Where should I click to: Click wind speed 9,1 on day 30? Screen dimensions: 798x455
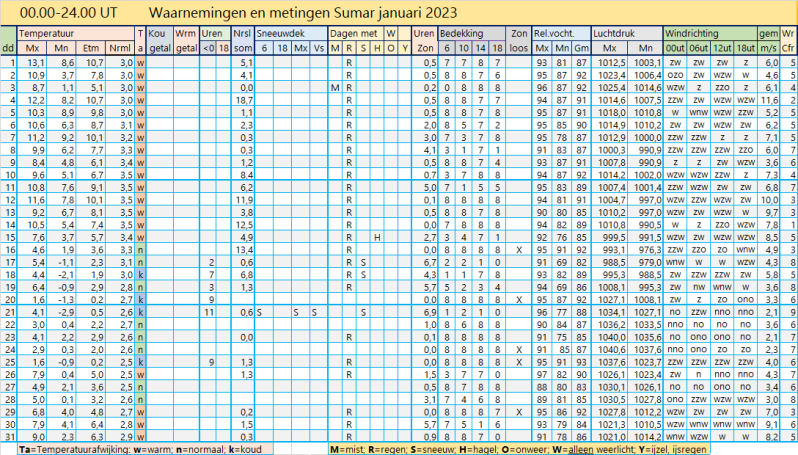pyautogui.click(x=772, y=424)
